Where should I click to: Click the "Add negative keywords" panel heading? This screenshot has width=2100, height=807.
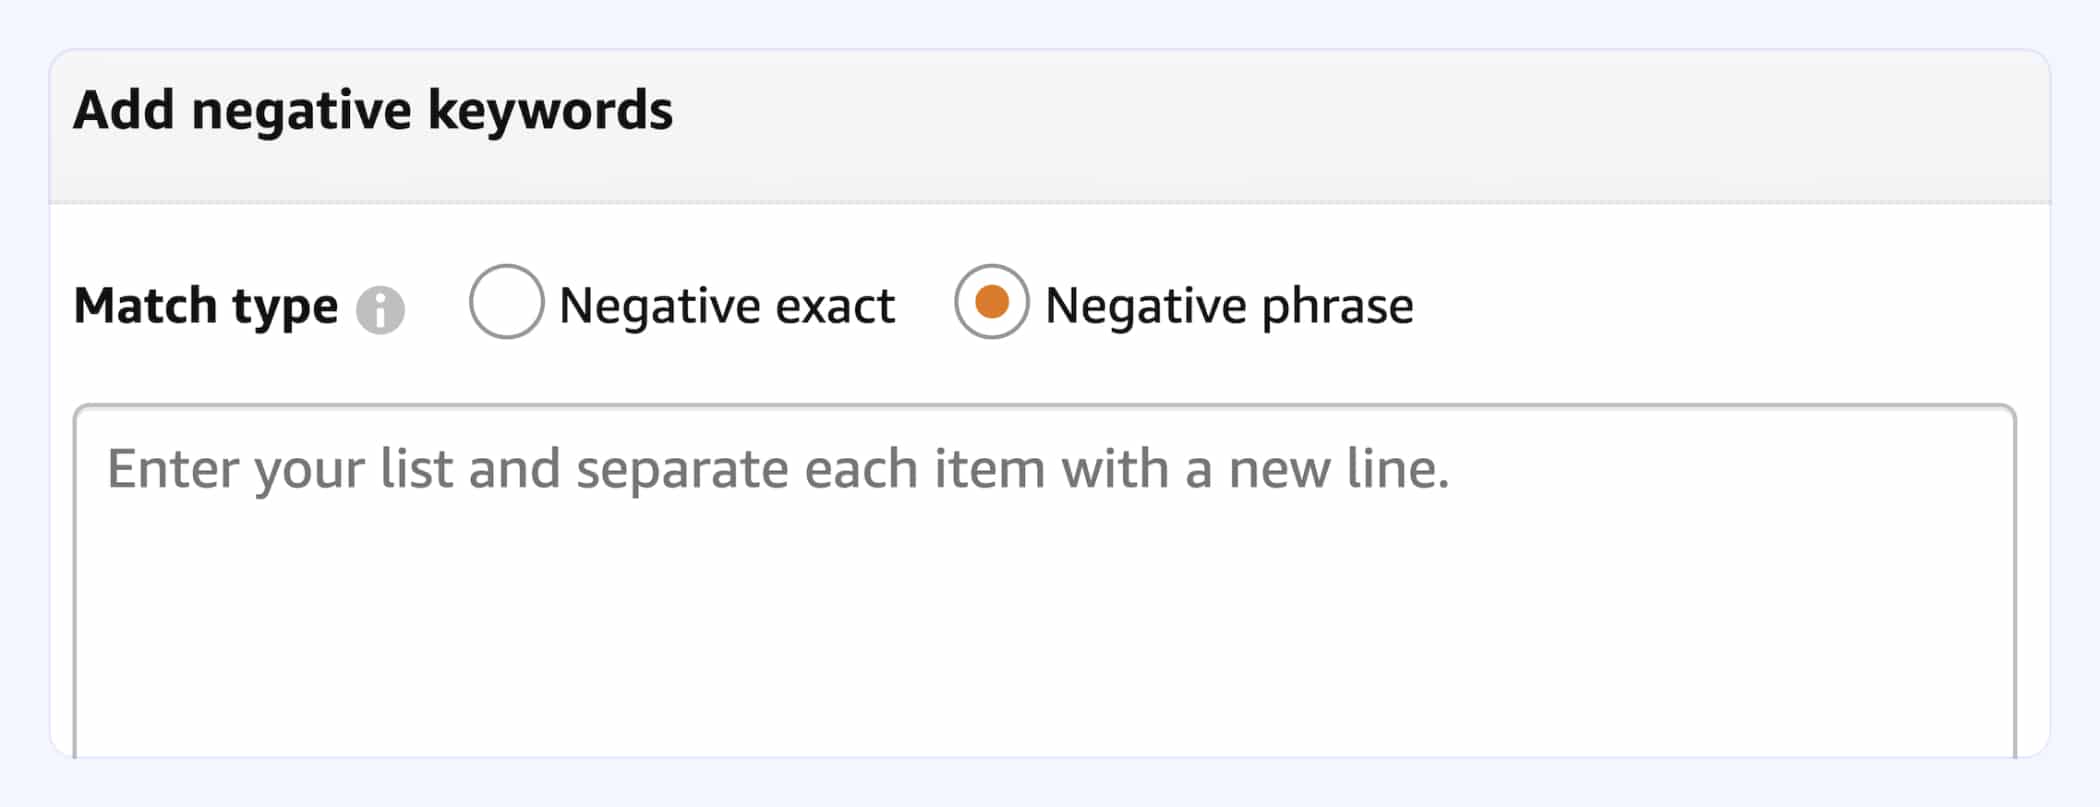(x=373, y=110)
